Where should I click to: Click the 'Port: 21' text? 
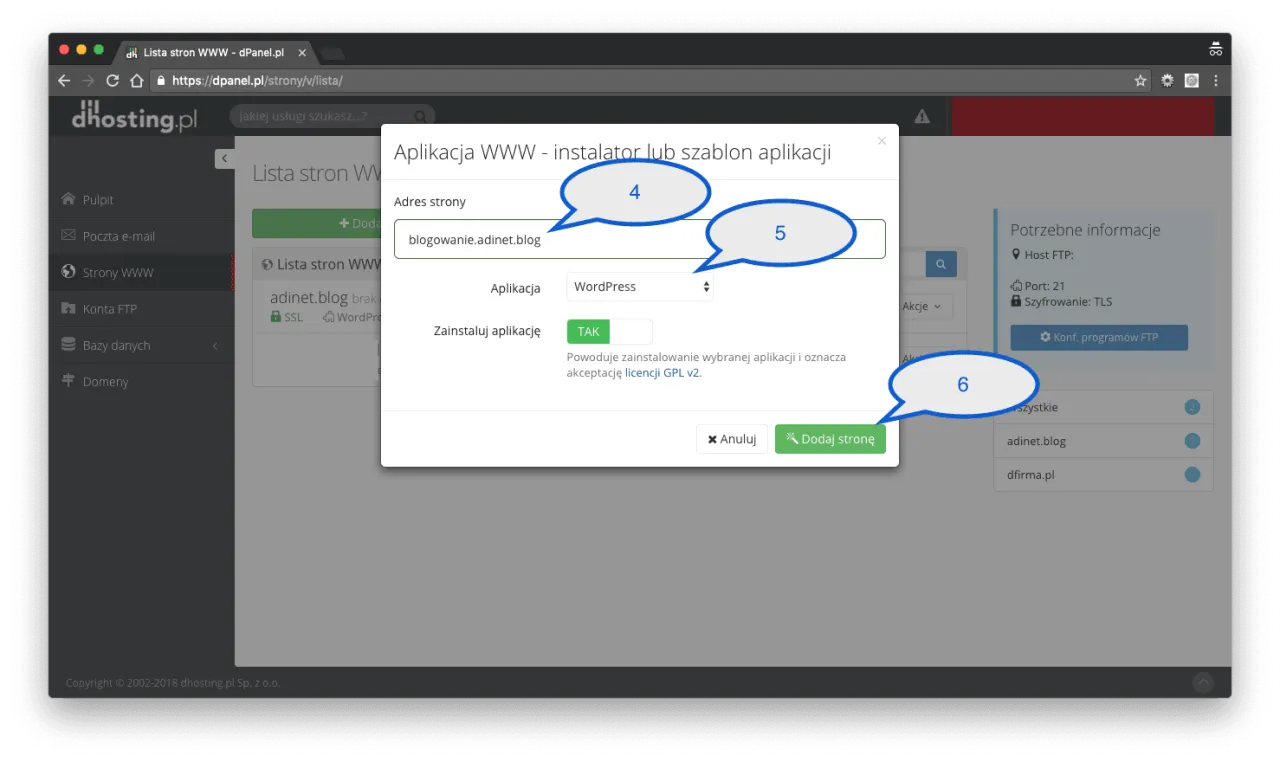(1045, 286)
